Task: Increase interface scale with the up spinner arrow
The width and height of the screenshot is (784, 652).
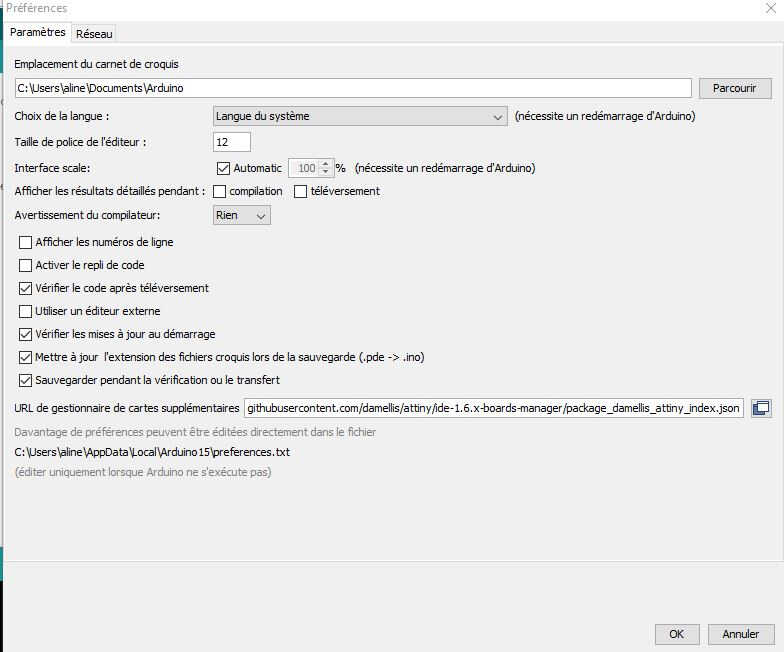Action: [x=326, y=164]
